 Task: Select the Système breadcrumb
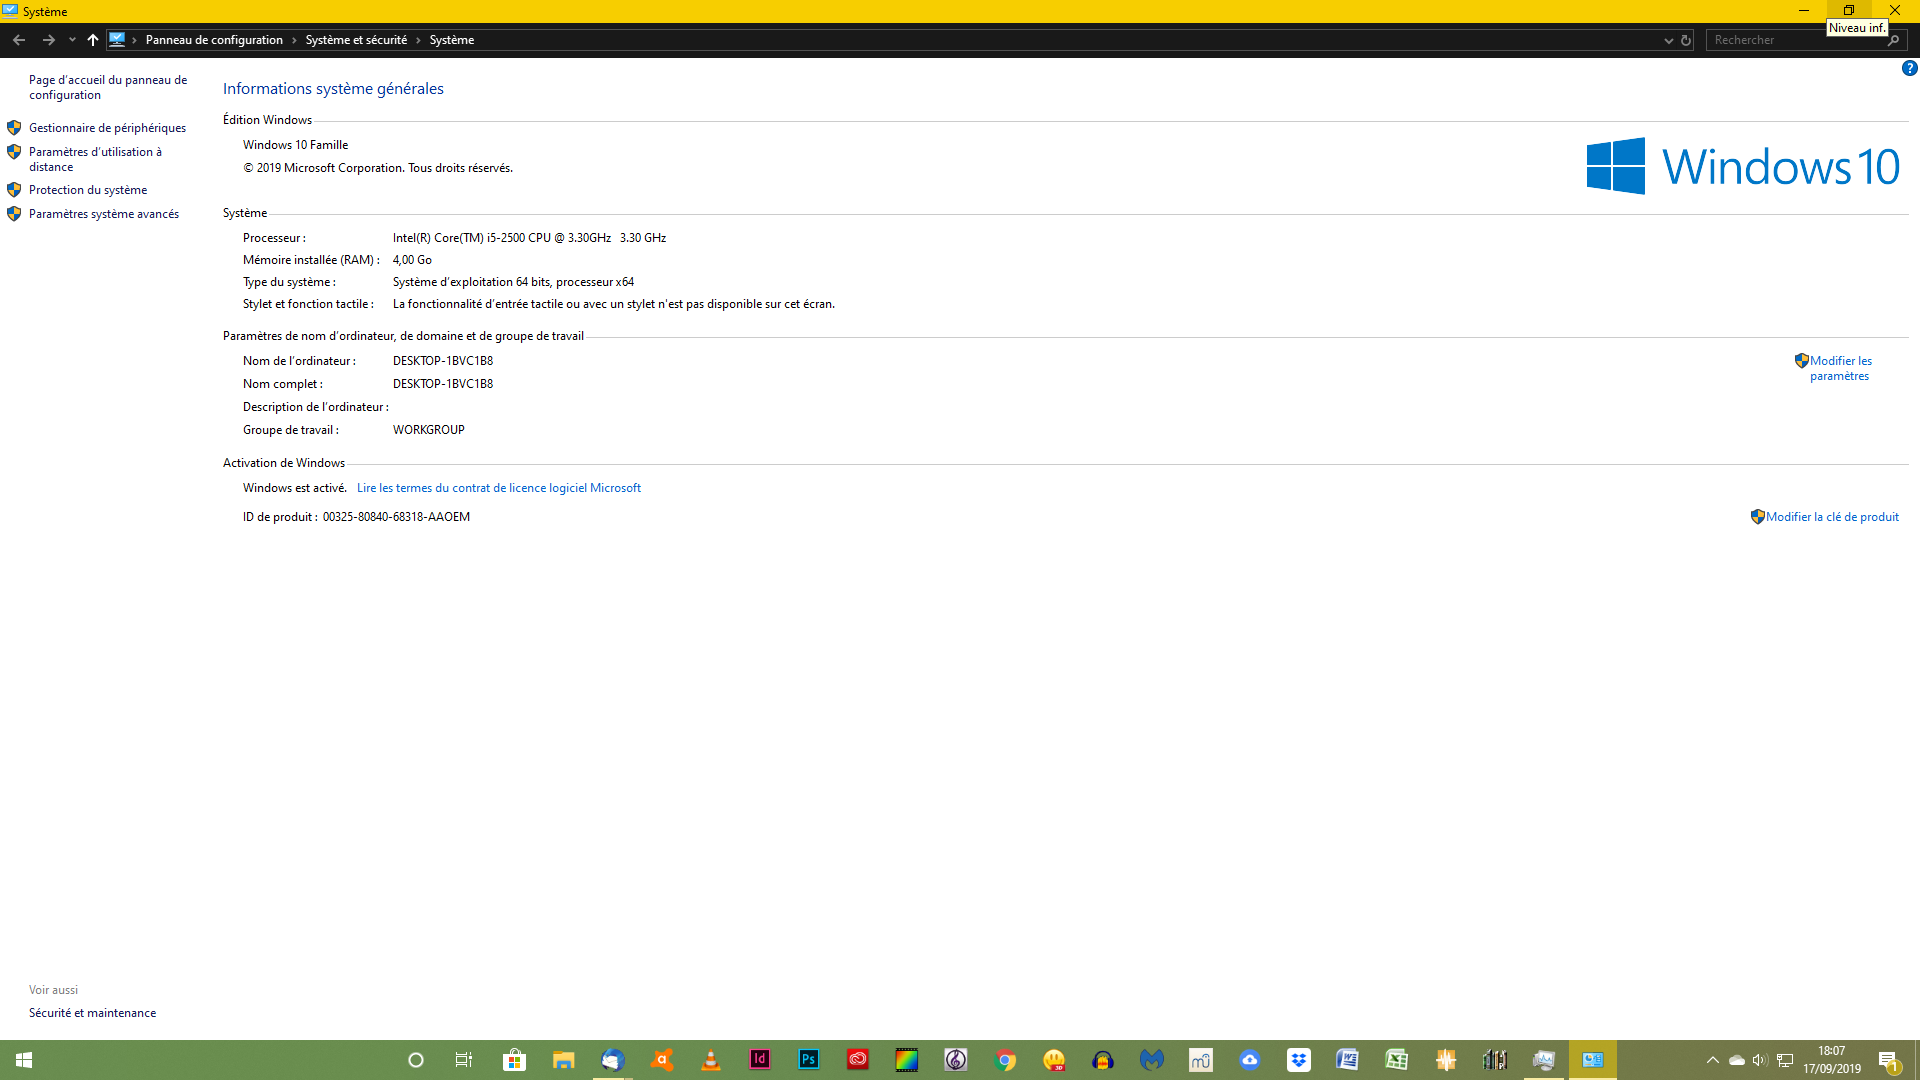(x=452, y=40)
